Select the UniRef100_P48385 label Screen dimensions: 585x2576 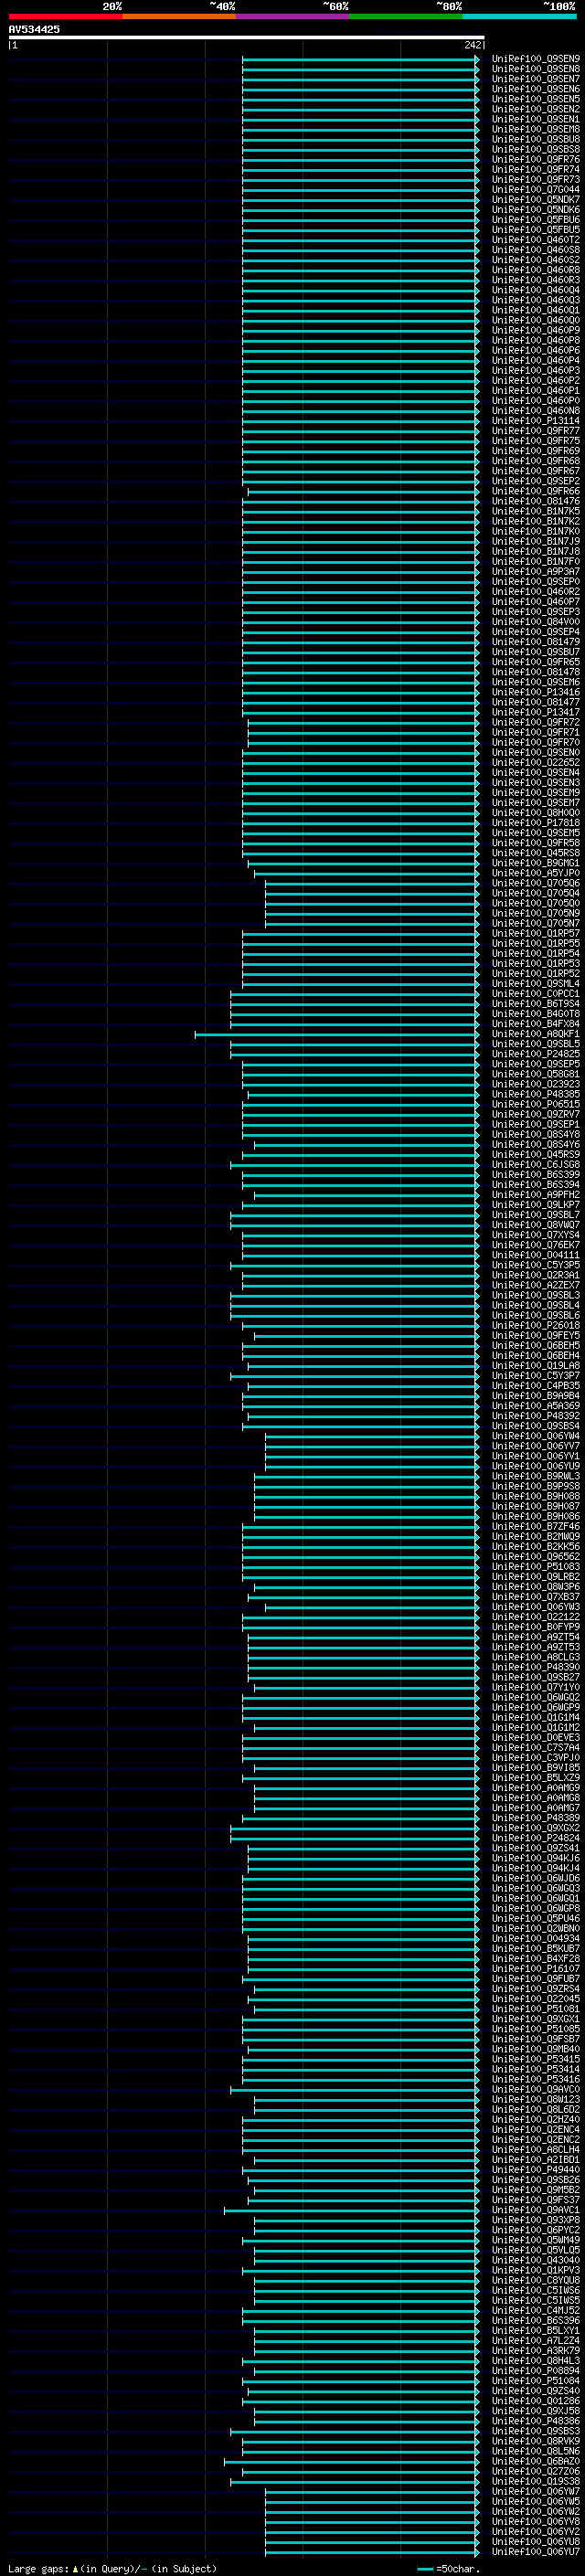click(x=536, y=1095)
